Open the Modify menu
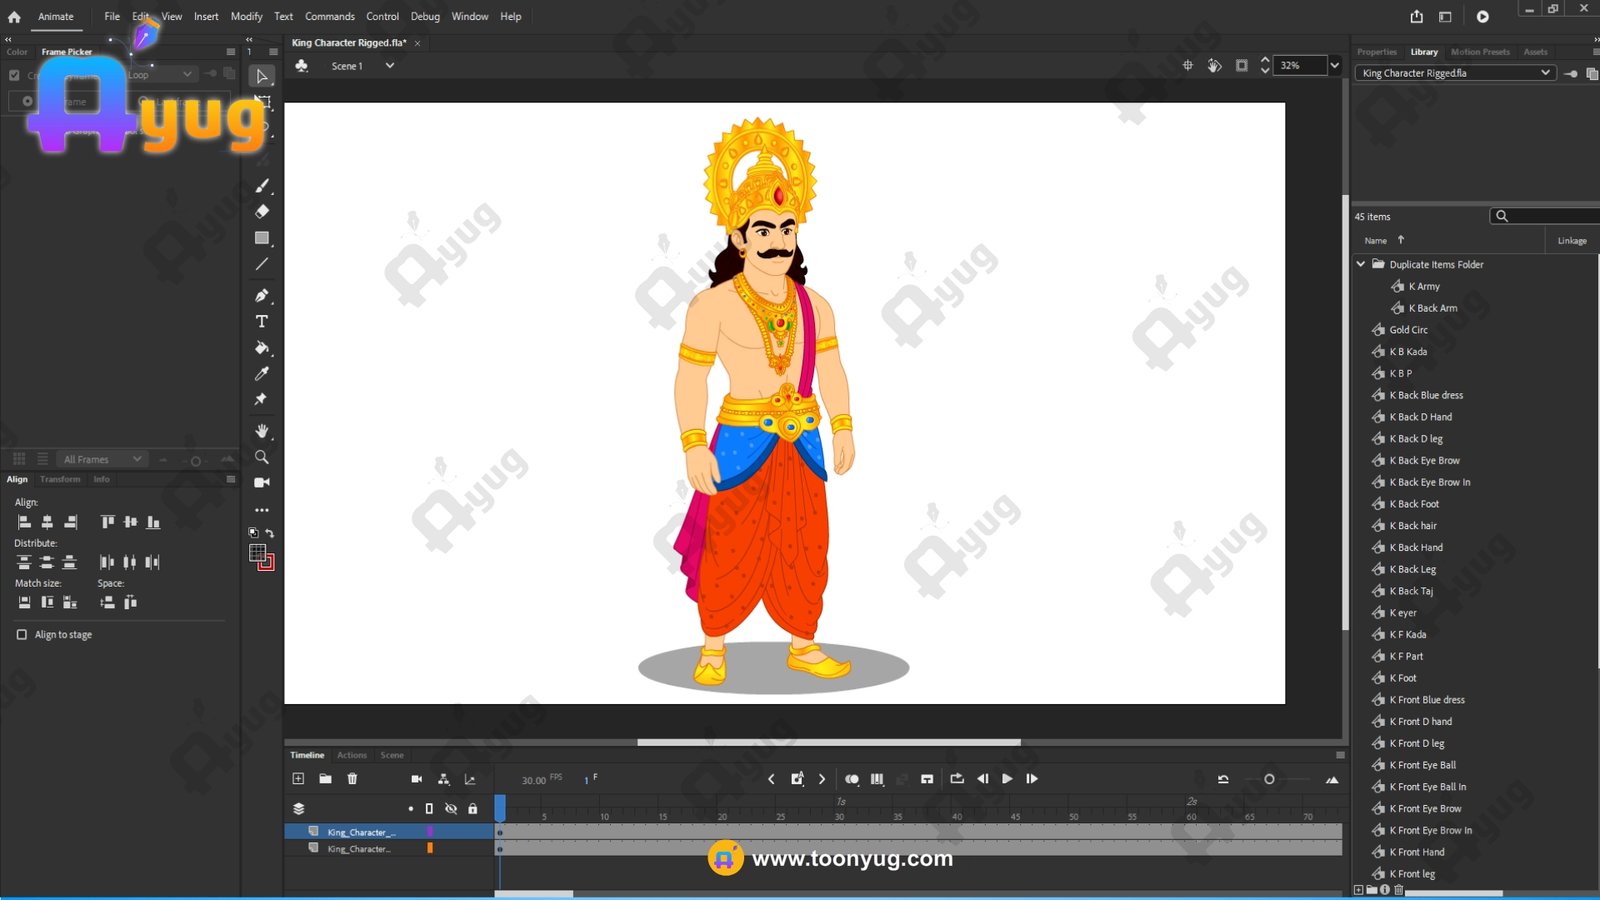 [x=246, y=16]
